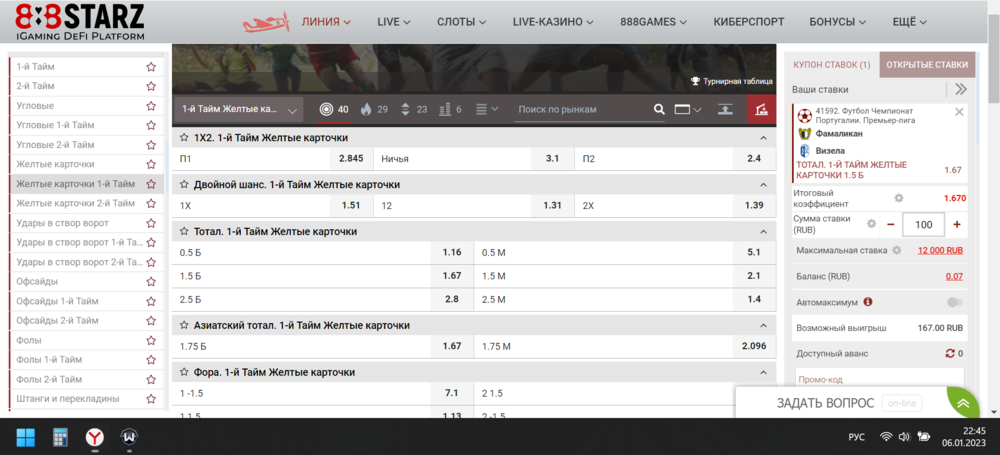Click the magnifier search icon

[659, 109]
